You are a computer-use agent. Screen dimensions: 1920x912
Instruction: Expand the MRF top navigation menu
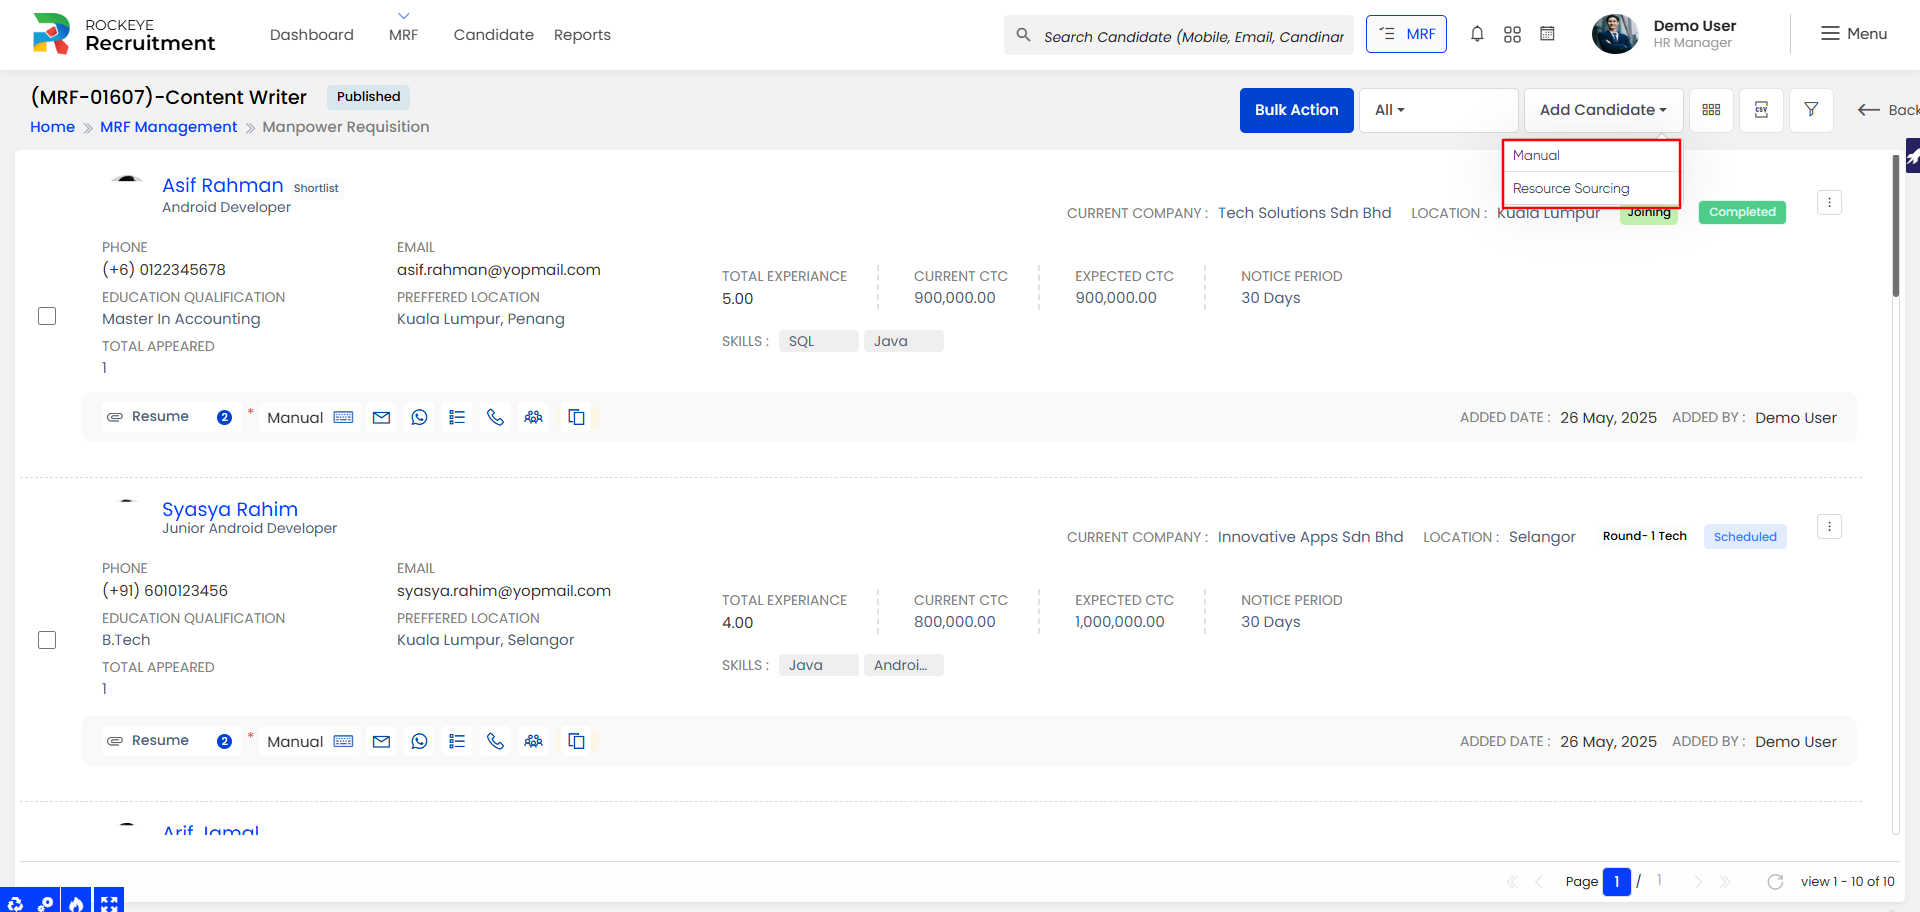[403, 34]
